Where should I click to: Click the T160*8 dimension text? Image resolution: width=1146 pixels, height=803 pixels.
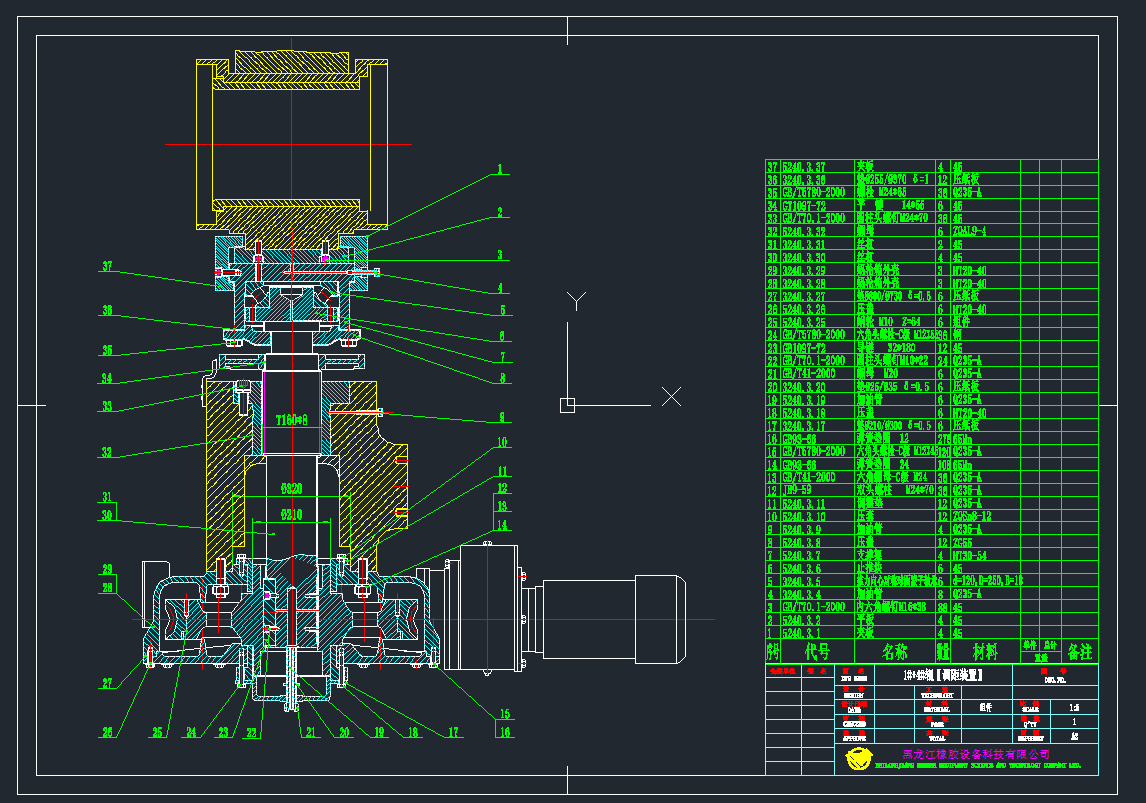tap(291, 421)
